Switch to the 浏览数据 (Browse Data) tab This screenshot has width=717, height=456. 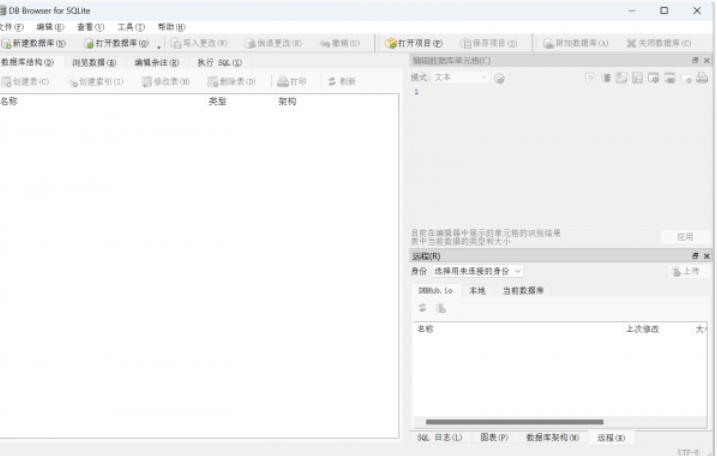pos(94,63)
